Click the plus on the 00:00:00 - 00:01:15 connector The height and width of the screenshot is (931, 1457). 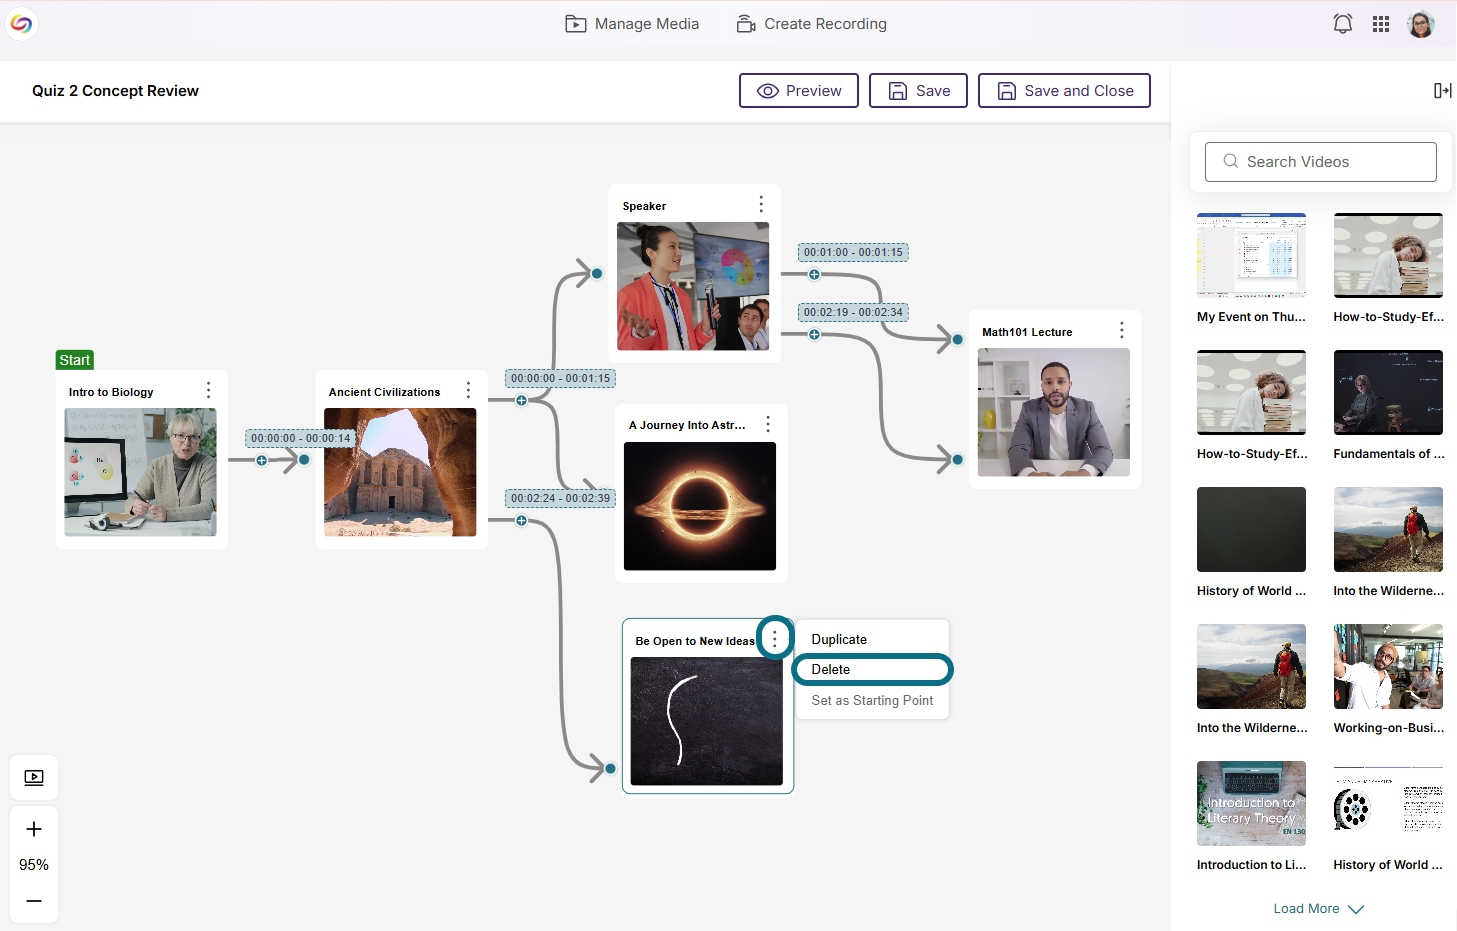tap(521, 401)
